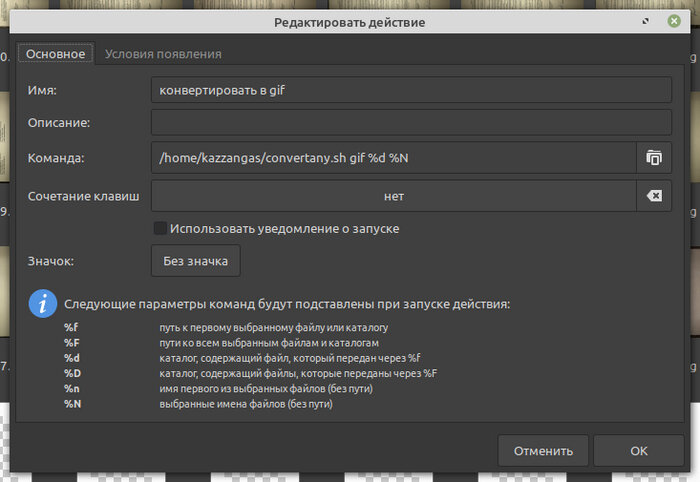This screenshot has height=482, width=700.
Task: Focus the empty Описание field
Action: click(411, 122)
